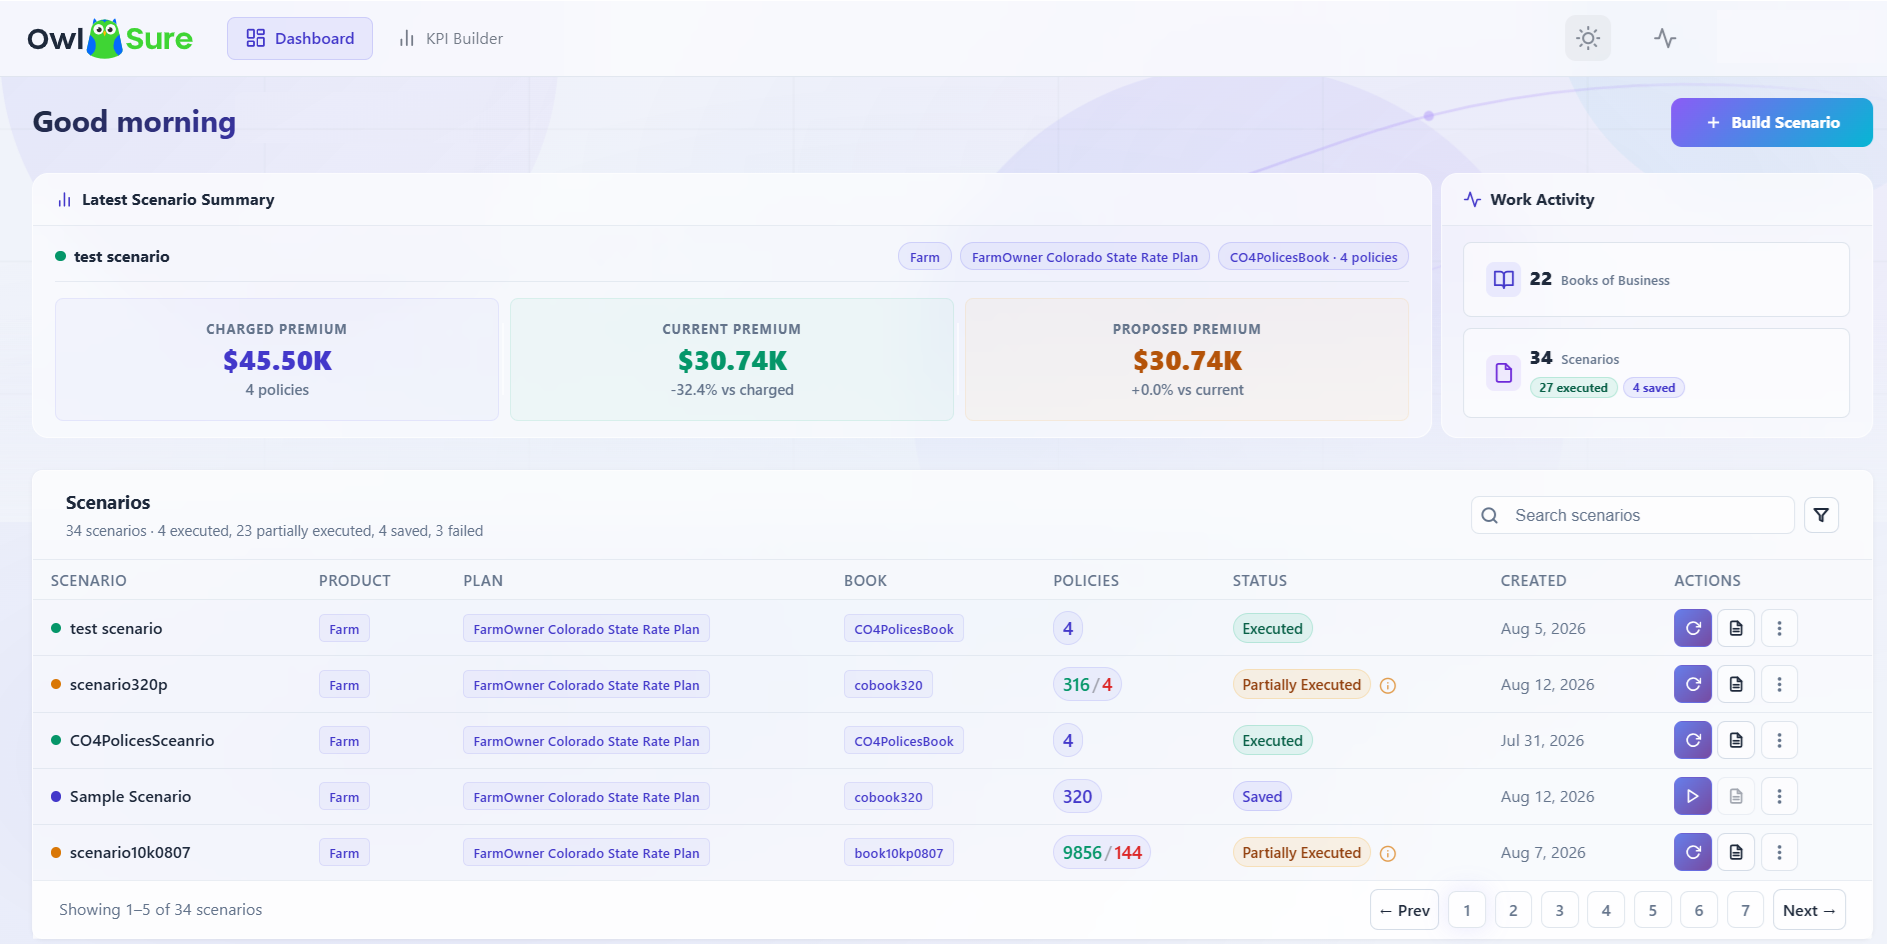Open the Books of Business card
Screen dimensions: 1887x944
click(1656, 279)
